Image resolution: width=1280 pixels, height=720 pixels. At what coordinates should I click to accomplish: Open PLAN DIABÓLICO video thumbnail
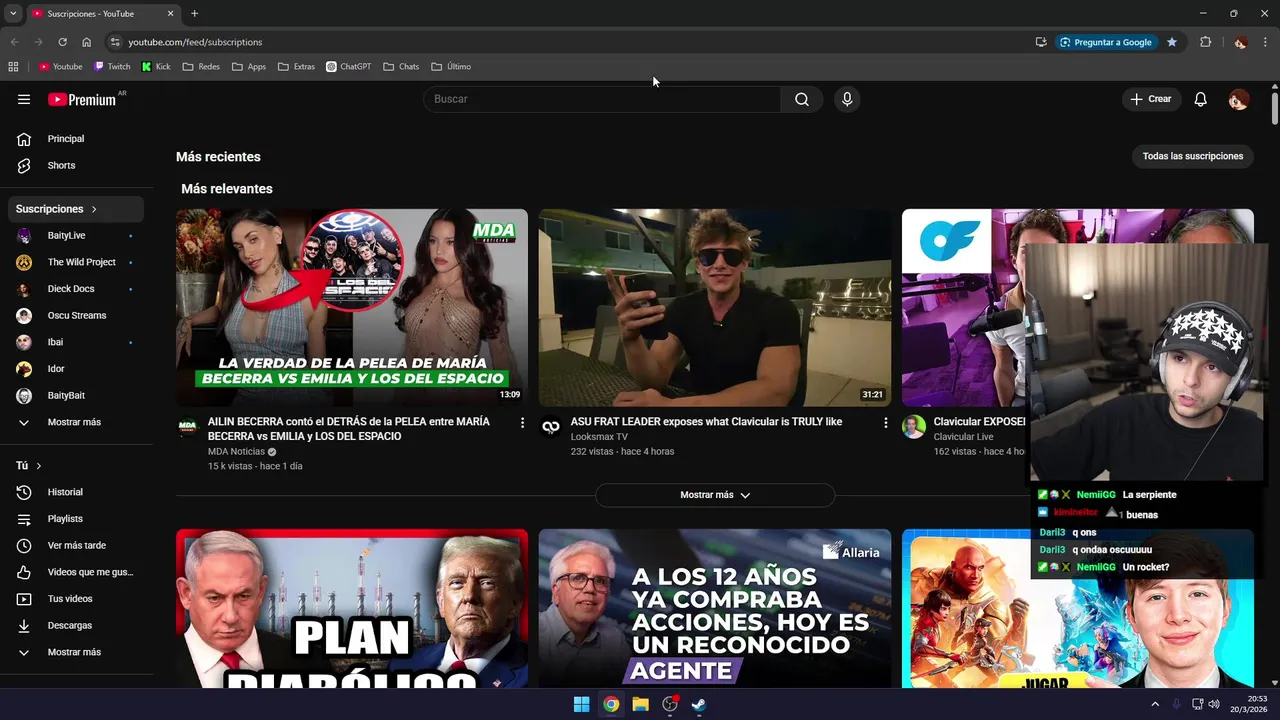click(x=352, y=608)
